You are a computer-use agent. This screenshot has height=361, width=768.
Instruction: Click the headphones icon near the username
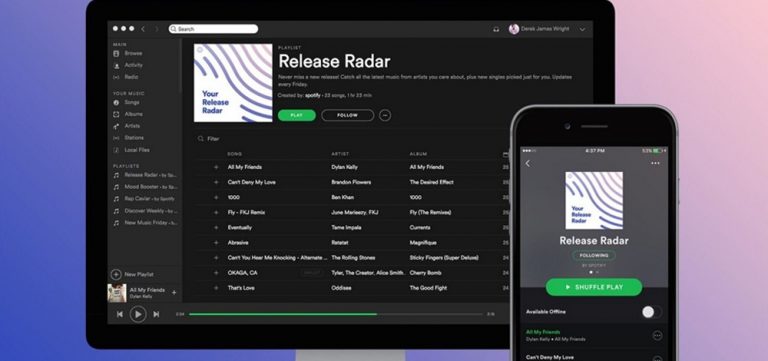pos(496,29)
